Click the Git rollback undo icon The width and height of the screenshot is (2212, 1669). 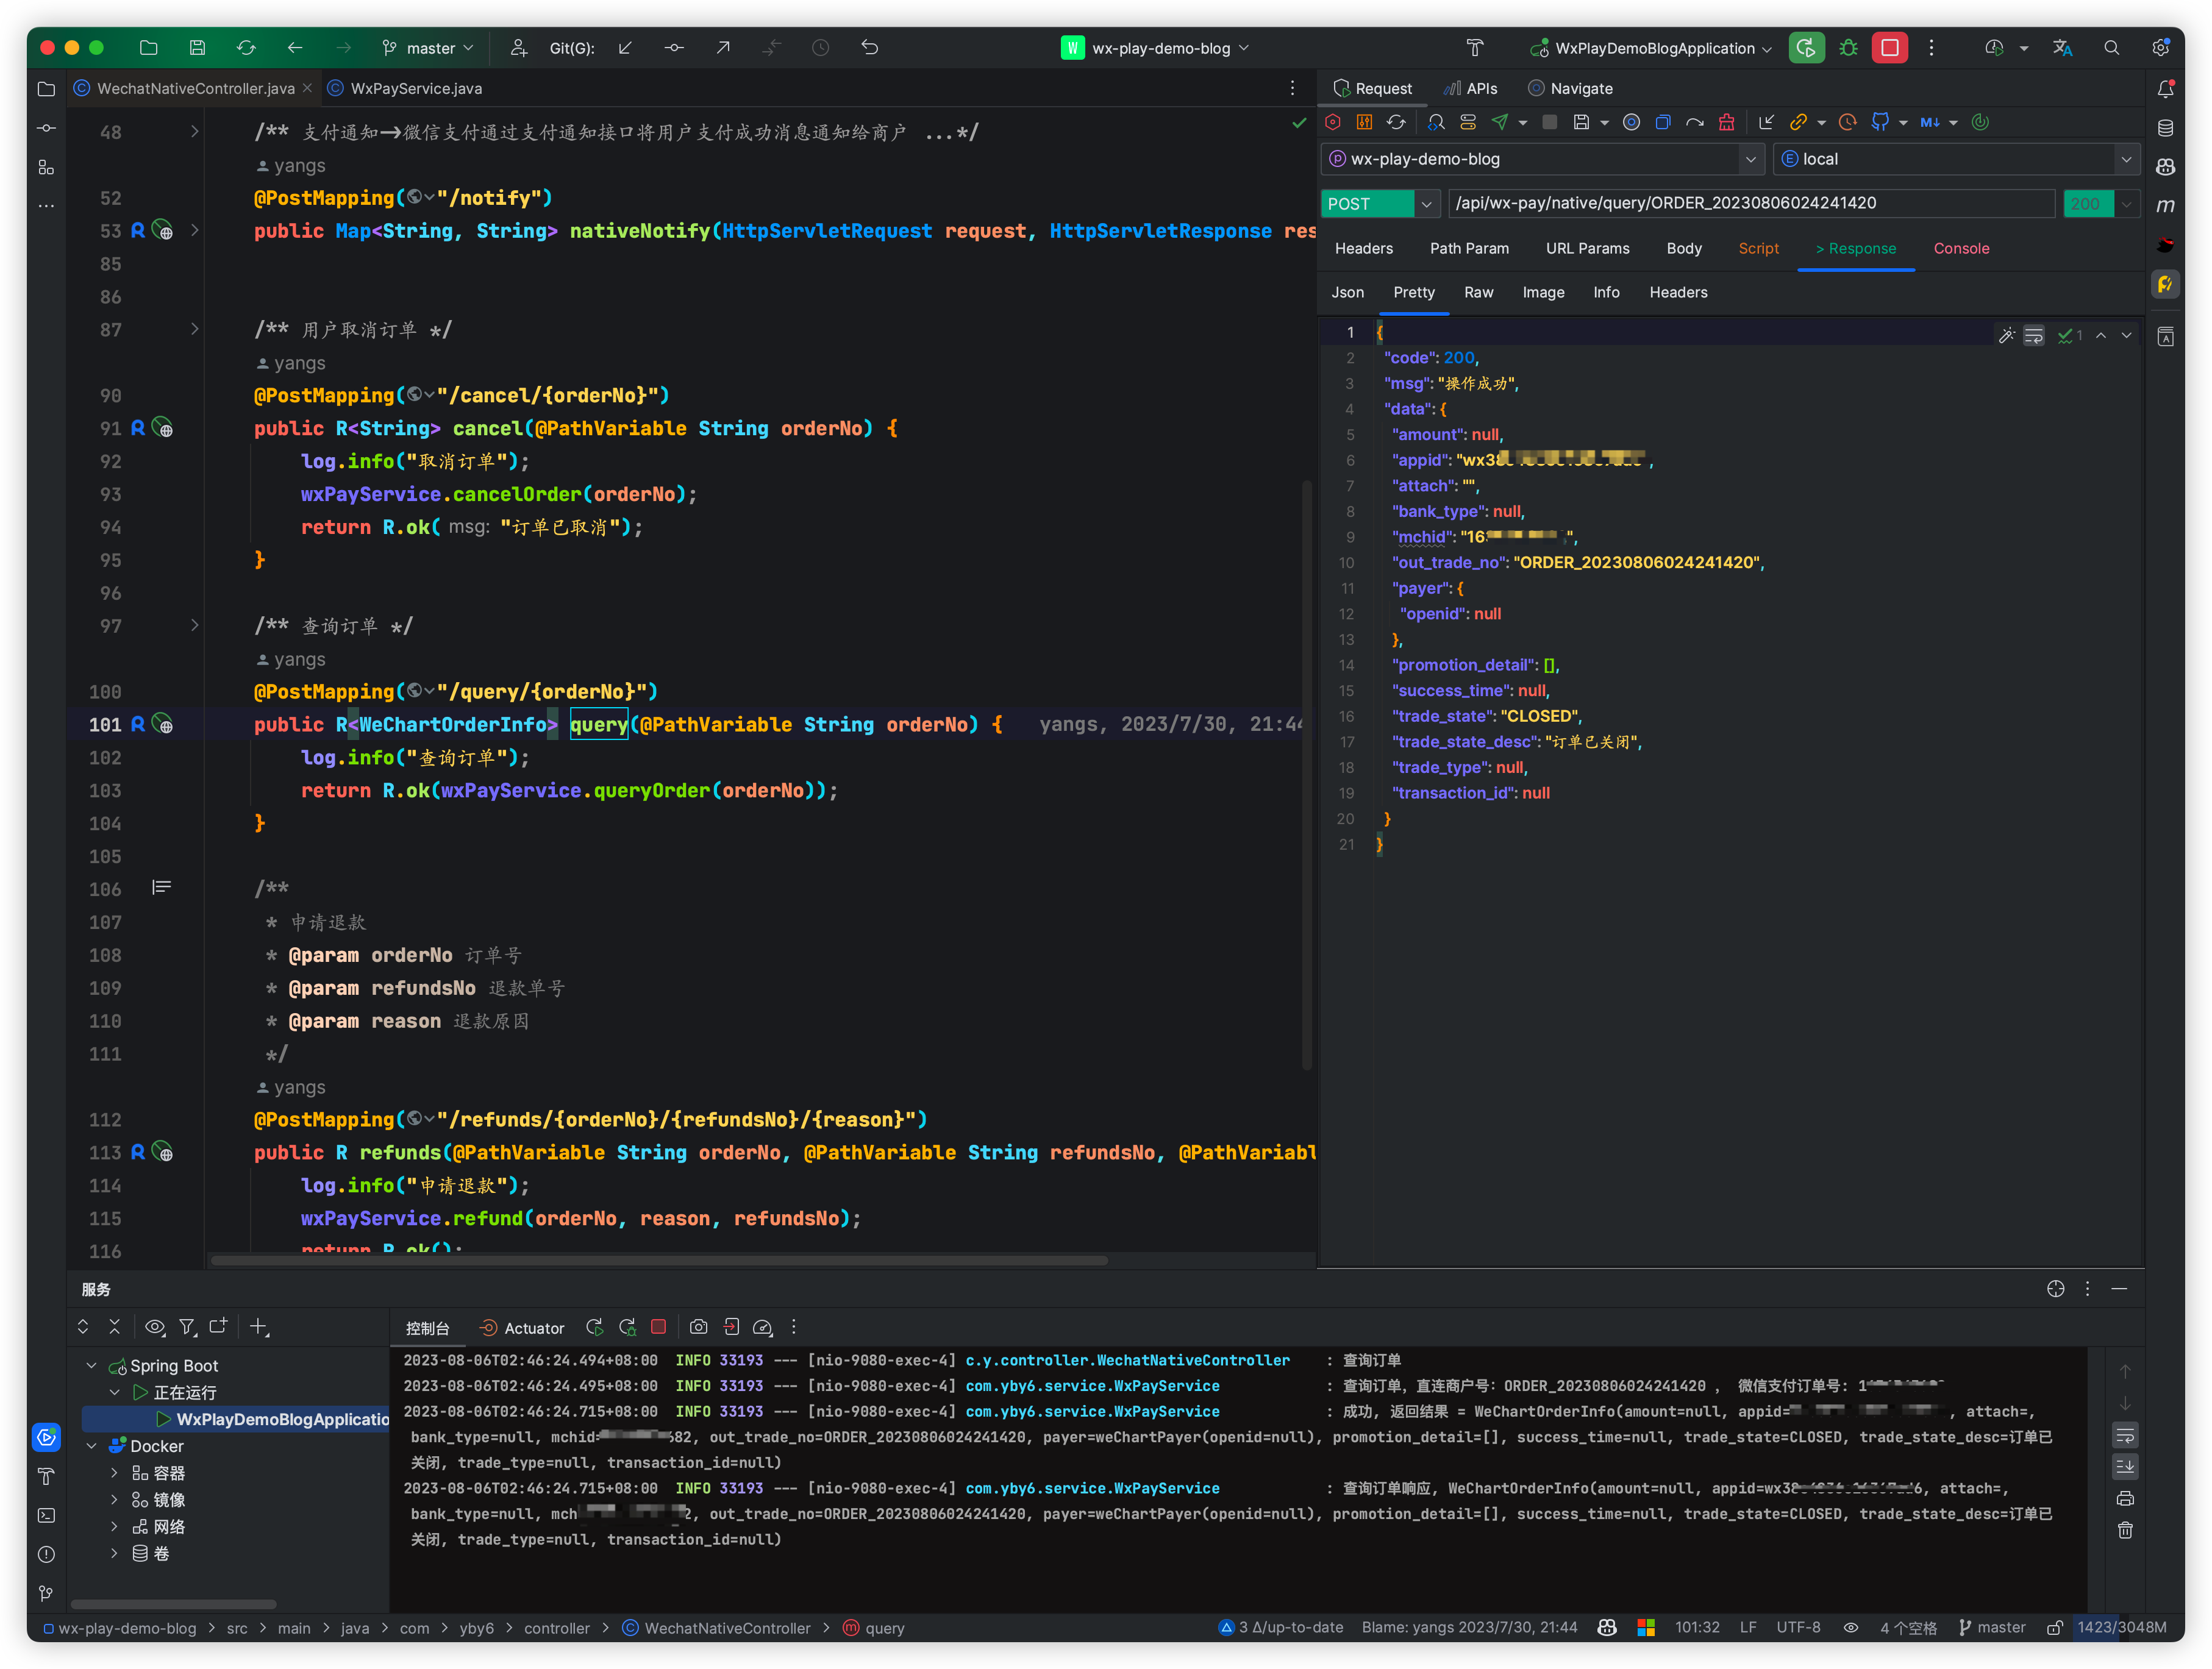(x=869, y=48)
